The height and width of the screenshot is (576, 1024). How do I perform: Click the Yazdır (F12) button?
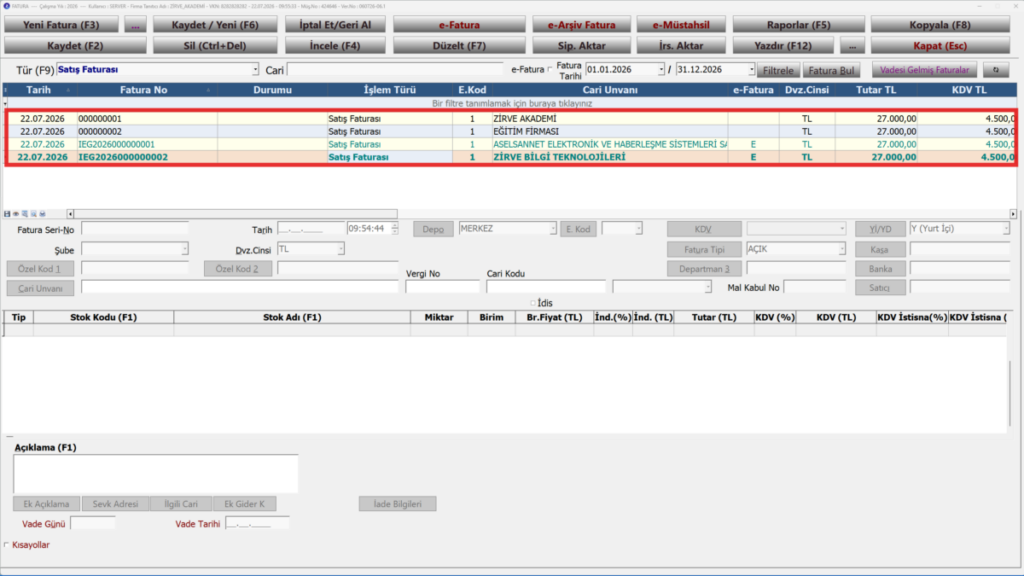(x=783, y=46)
